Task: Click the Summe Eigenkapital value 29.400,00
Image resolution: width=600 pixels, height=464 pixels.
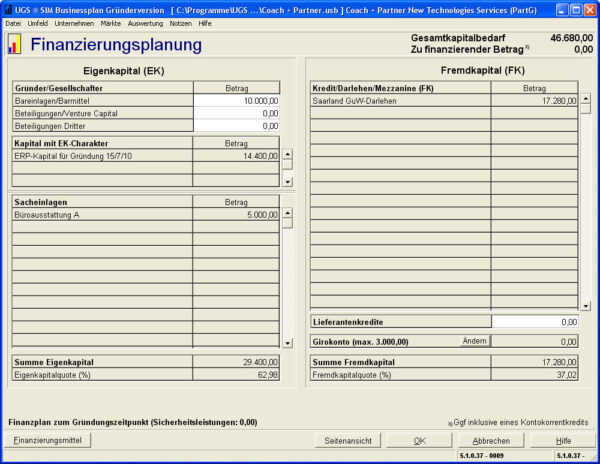Action: (x=236, y=362)
